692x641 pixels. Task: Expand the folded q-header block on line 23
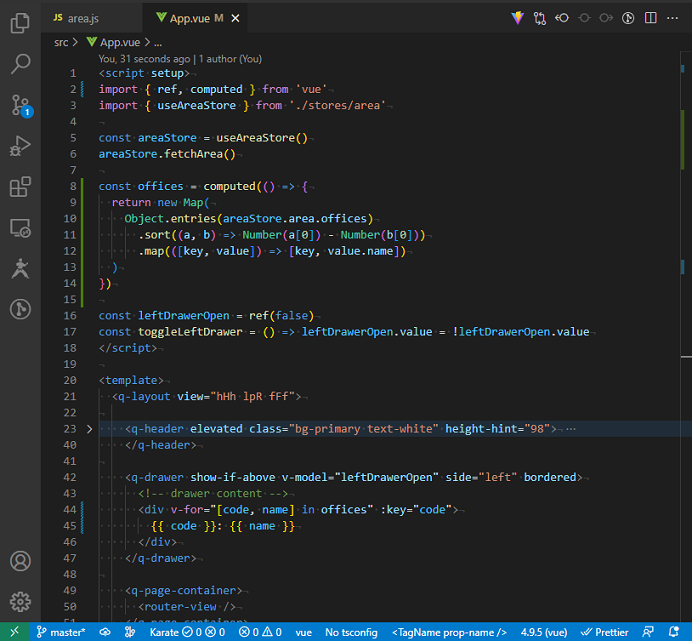(x=90, y=429)
